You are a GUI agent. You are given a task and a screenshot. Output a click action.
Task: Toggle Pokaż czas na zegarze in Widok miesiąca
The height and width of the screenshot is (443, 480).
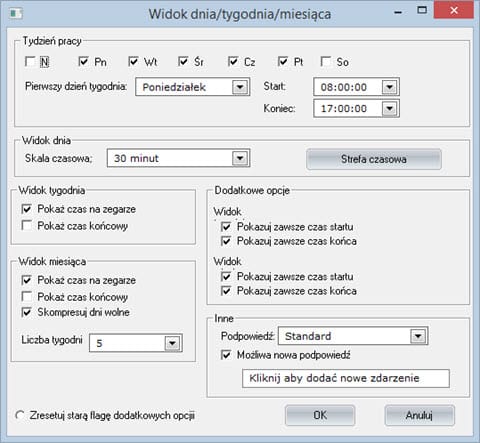(27, 280)
